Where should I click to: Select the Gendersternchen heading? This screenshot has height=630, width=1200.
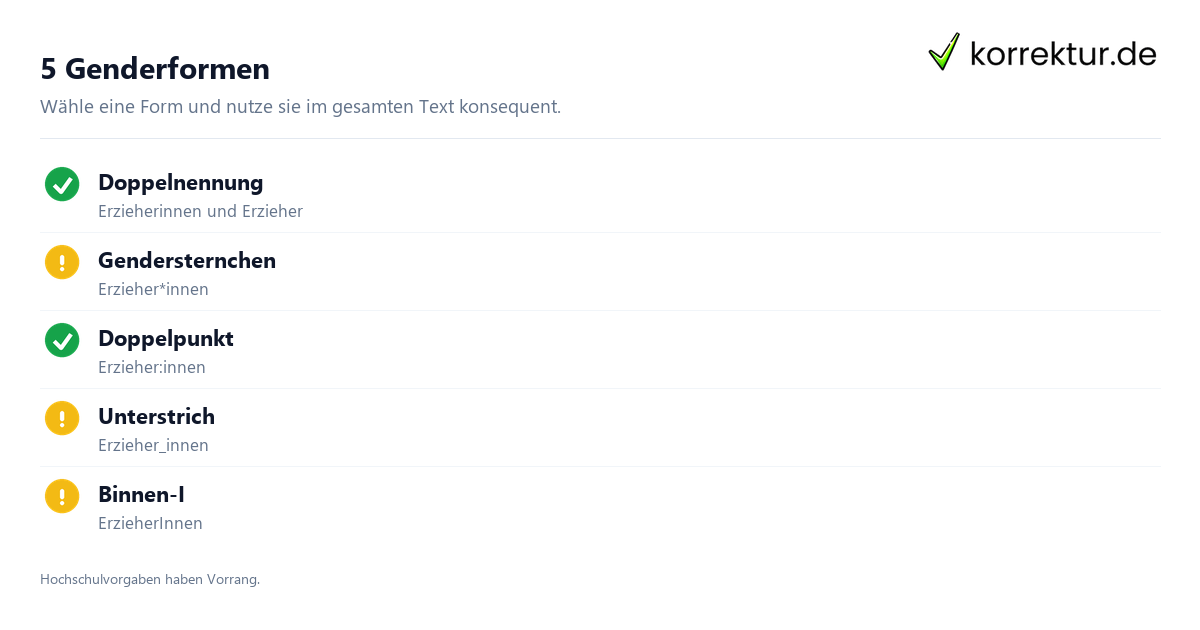(x=187, y=261)
